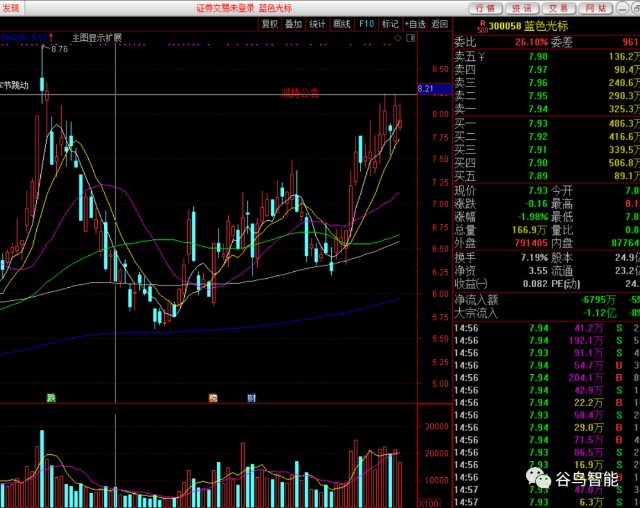Click the 标记 mark toolbar button
Image resolution: width=640 pixels, height=508 pixels.
[390, 24]
